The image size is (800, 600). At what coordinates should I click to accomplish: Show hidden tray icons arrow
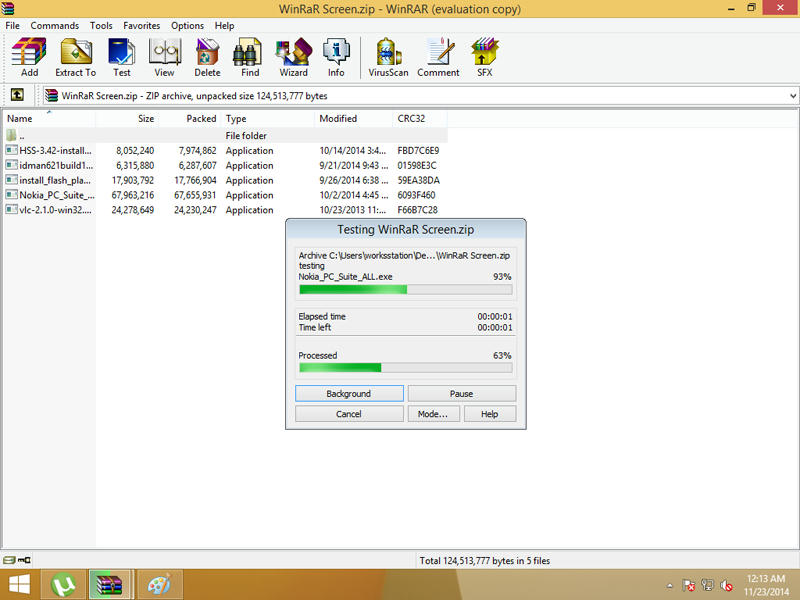click(670, 586)
